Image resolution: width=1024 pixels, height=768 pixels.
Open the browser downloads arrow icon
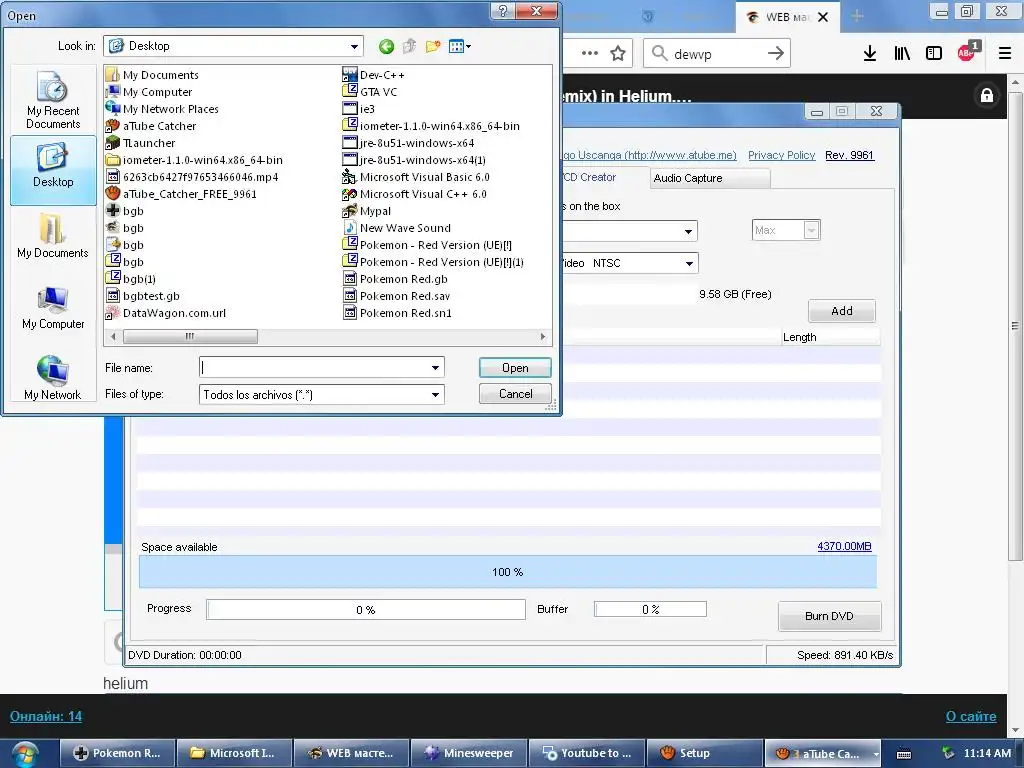pyautogui.click(x=870, y=54)
